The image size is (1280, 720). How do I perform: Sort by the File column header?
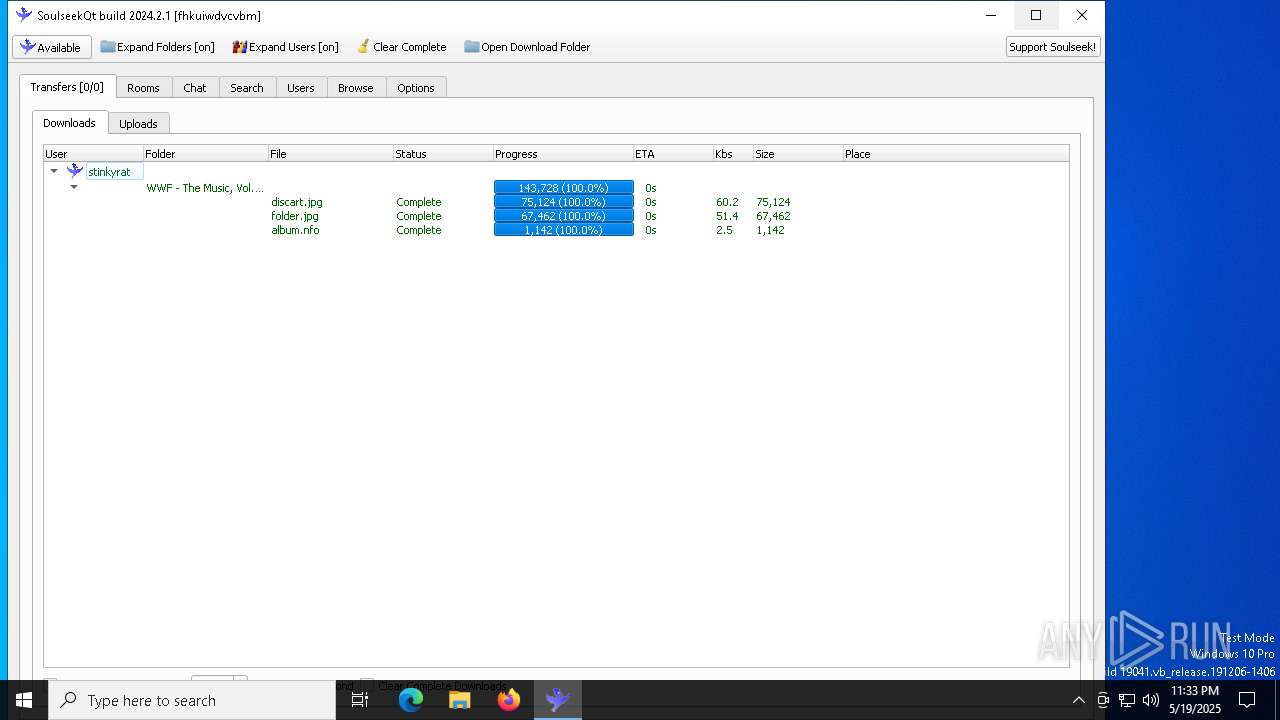[330, 154]
